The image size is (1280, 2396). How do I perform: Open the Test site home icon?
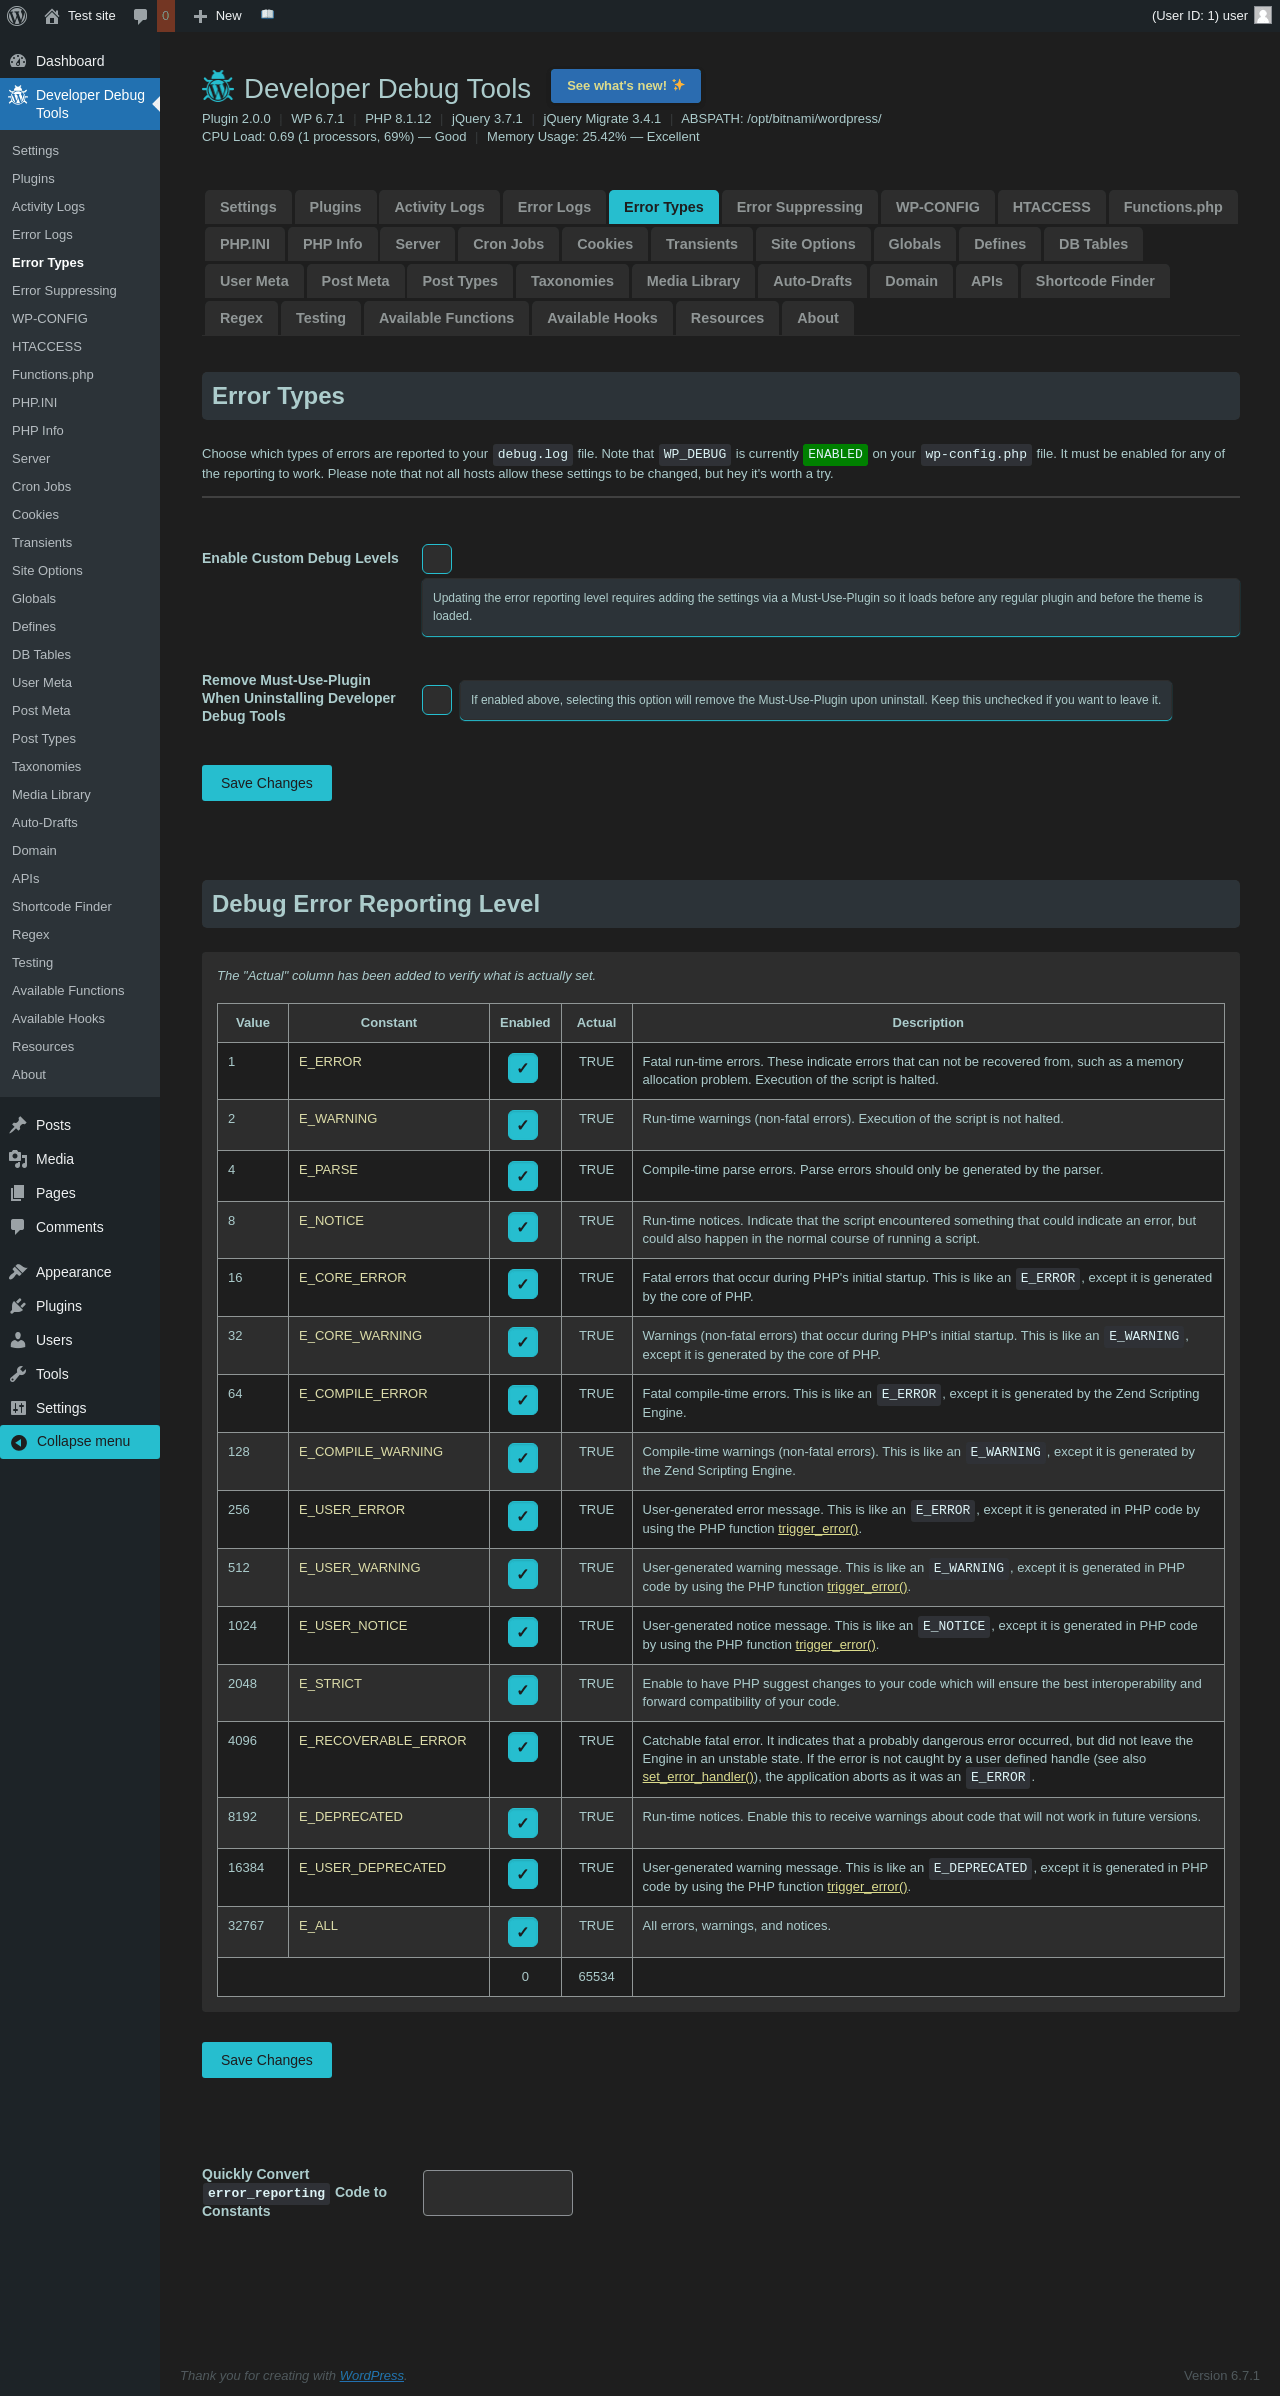pyautogui.click(x=52, y=16)
